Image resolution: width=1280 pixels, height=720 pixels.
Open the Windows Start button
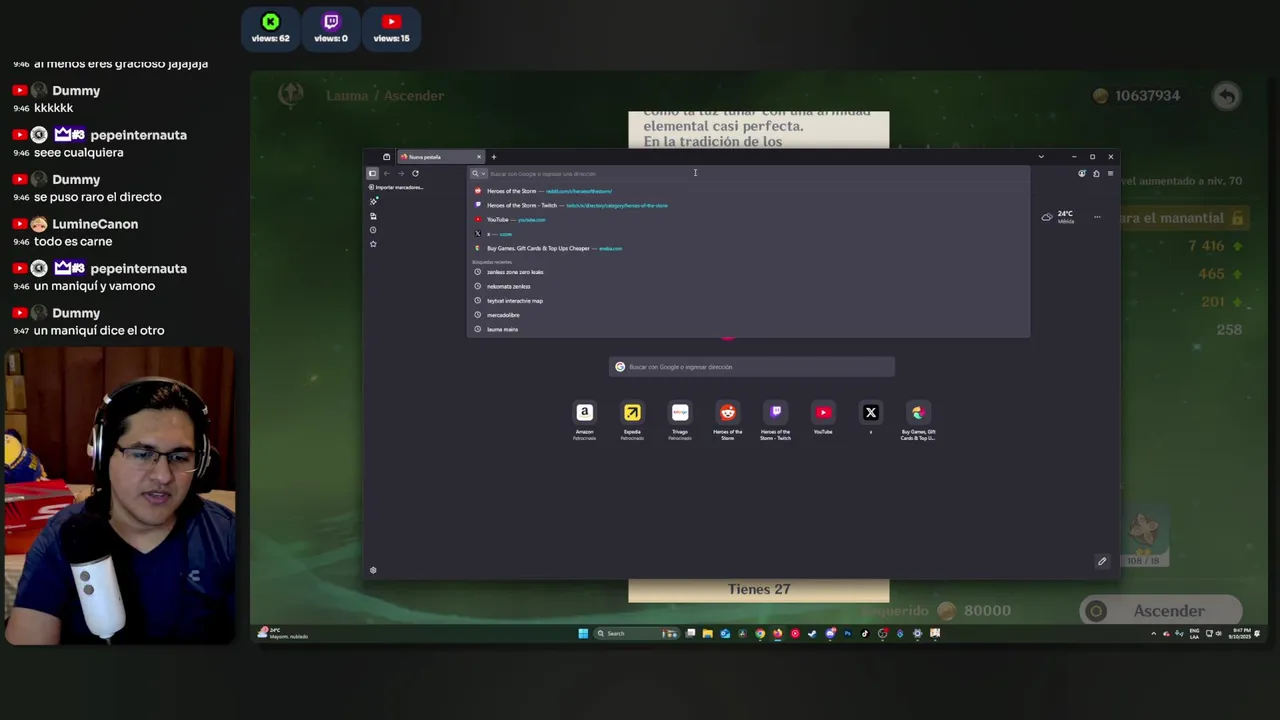583,633
